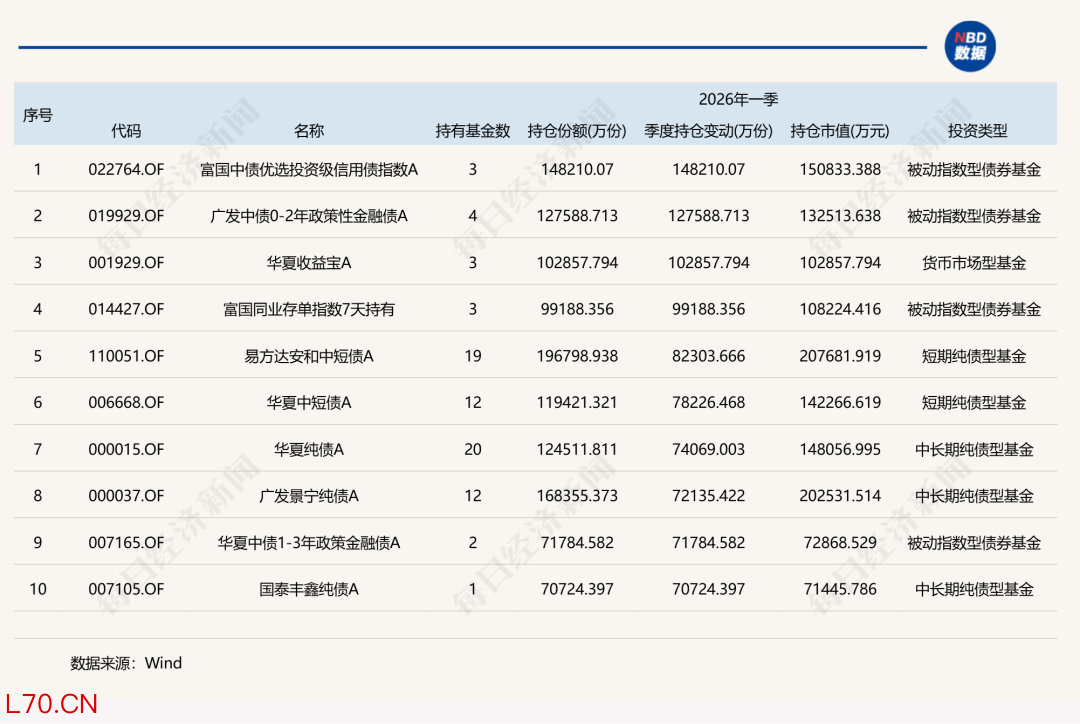Viewport: 1080px width, 724px height.
Task: Click fund code 014427.OF
Action: pos(126,310)
